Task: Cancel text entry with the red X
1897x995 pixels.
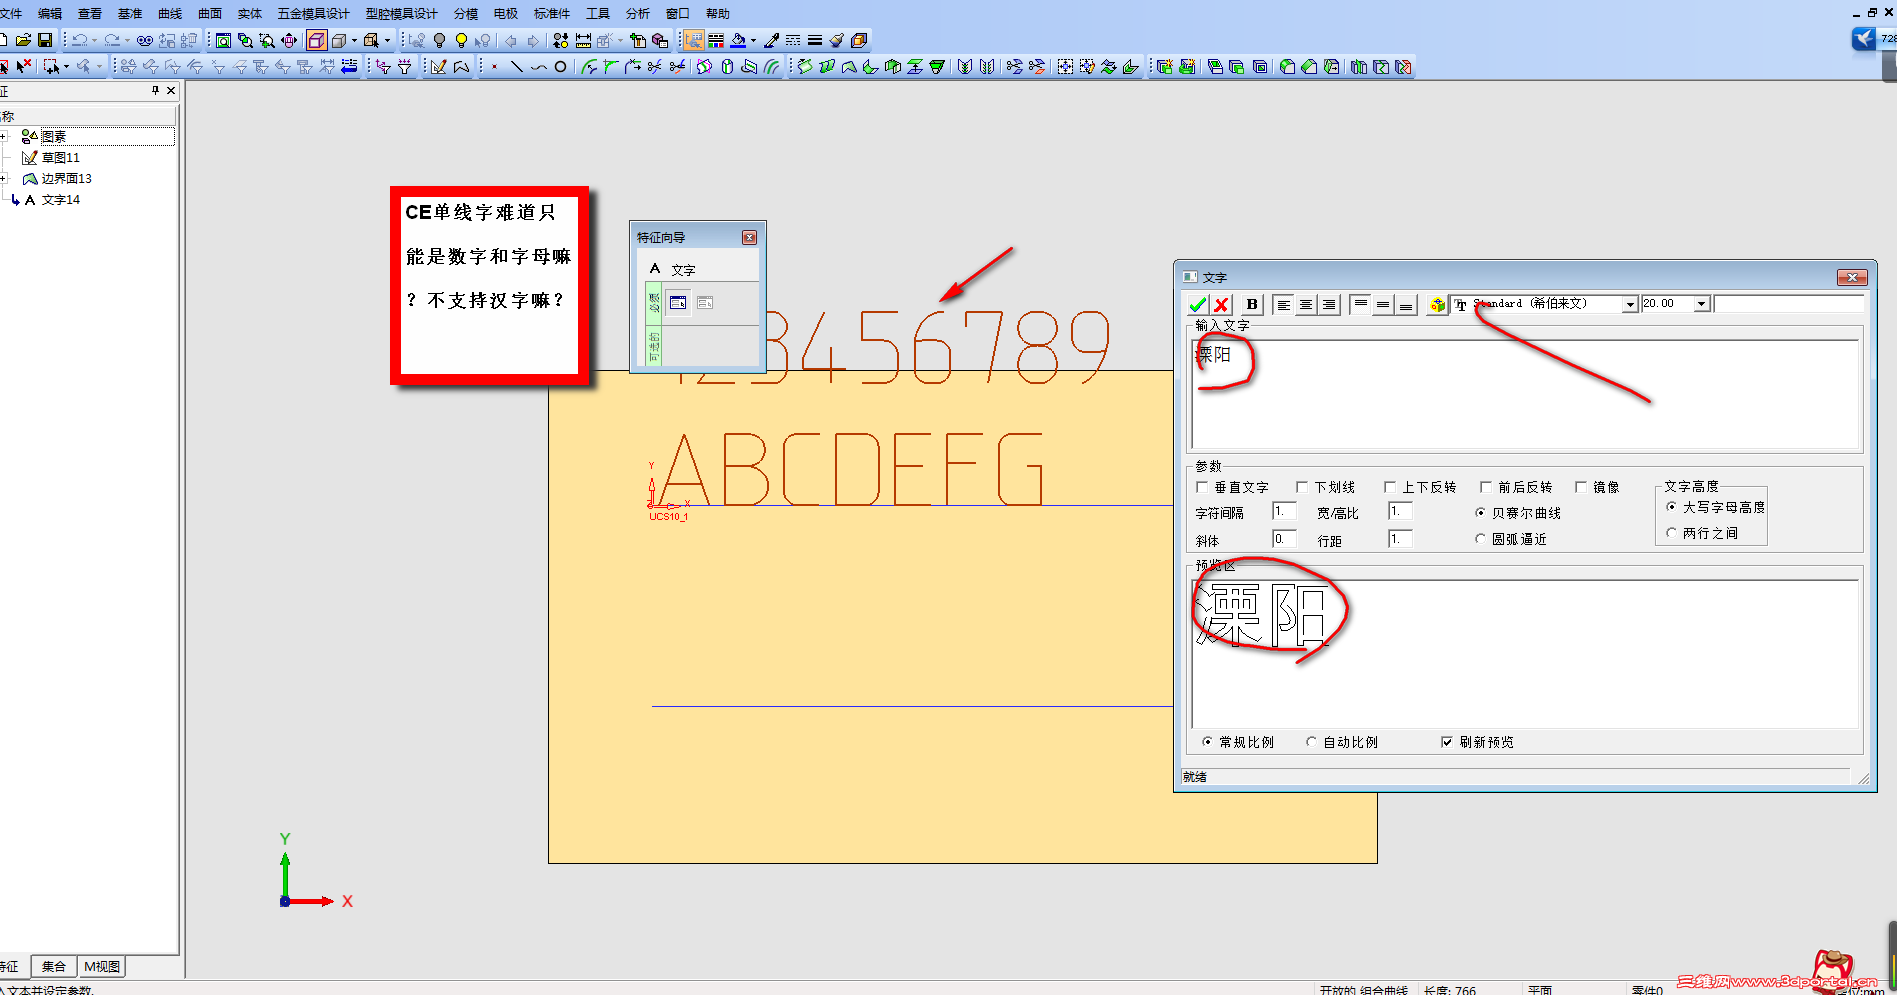Action: (1221, 304)
